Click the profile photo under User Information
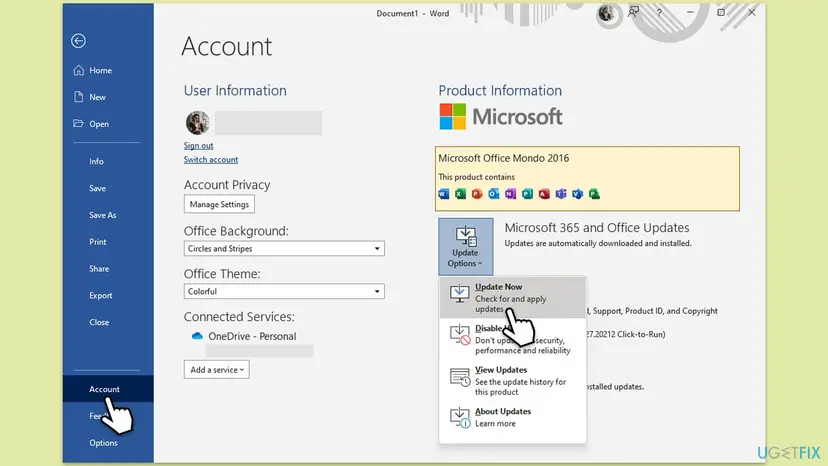Screen dimensions: 828x466 coord(197,123)
